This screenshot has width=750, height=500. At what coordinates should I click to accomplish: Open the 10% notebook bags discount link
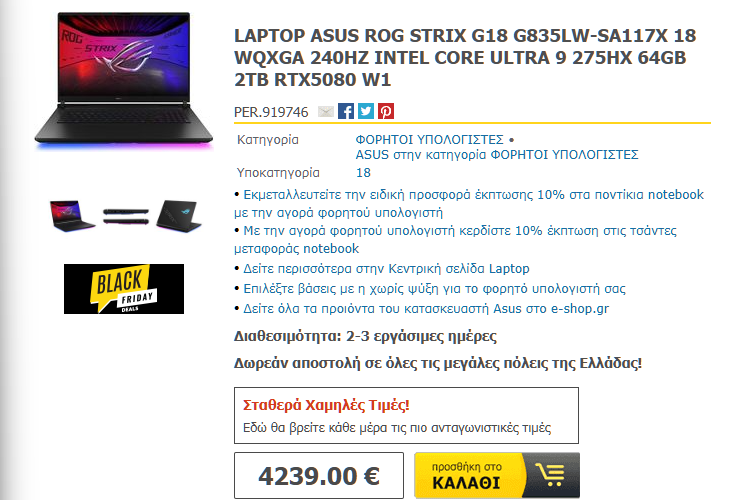tap(455, 240)
